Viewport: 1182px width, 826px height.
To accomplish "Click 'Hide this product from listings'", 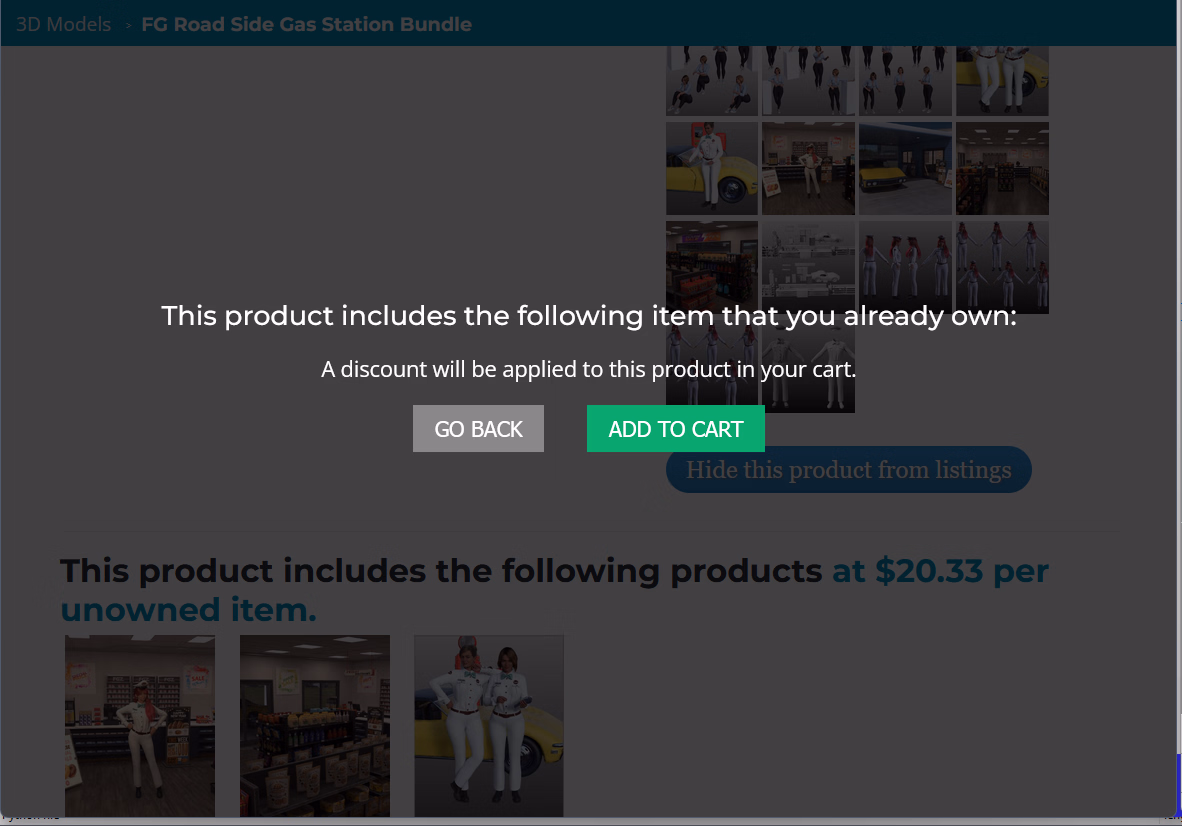I will 848,470.
